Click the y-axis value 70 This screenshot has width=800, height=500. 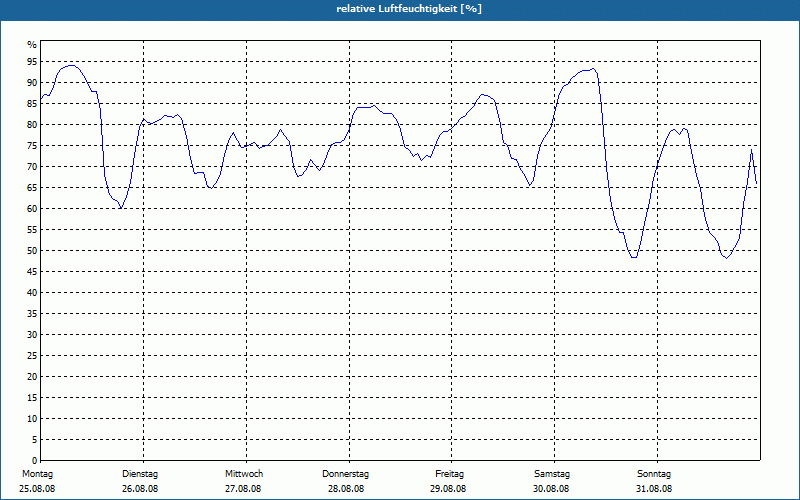32,166
